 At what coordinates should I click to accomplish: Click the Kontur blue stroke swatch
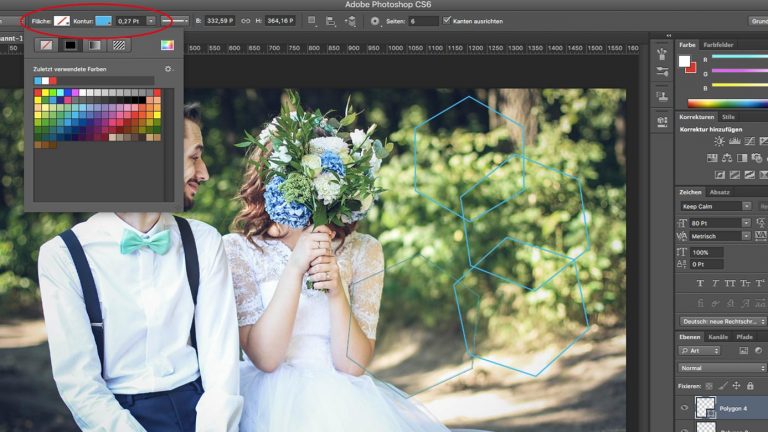pos(103,20)
